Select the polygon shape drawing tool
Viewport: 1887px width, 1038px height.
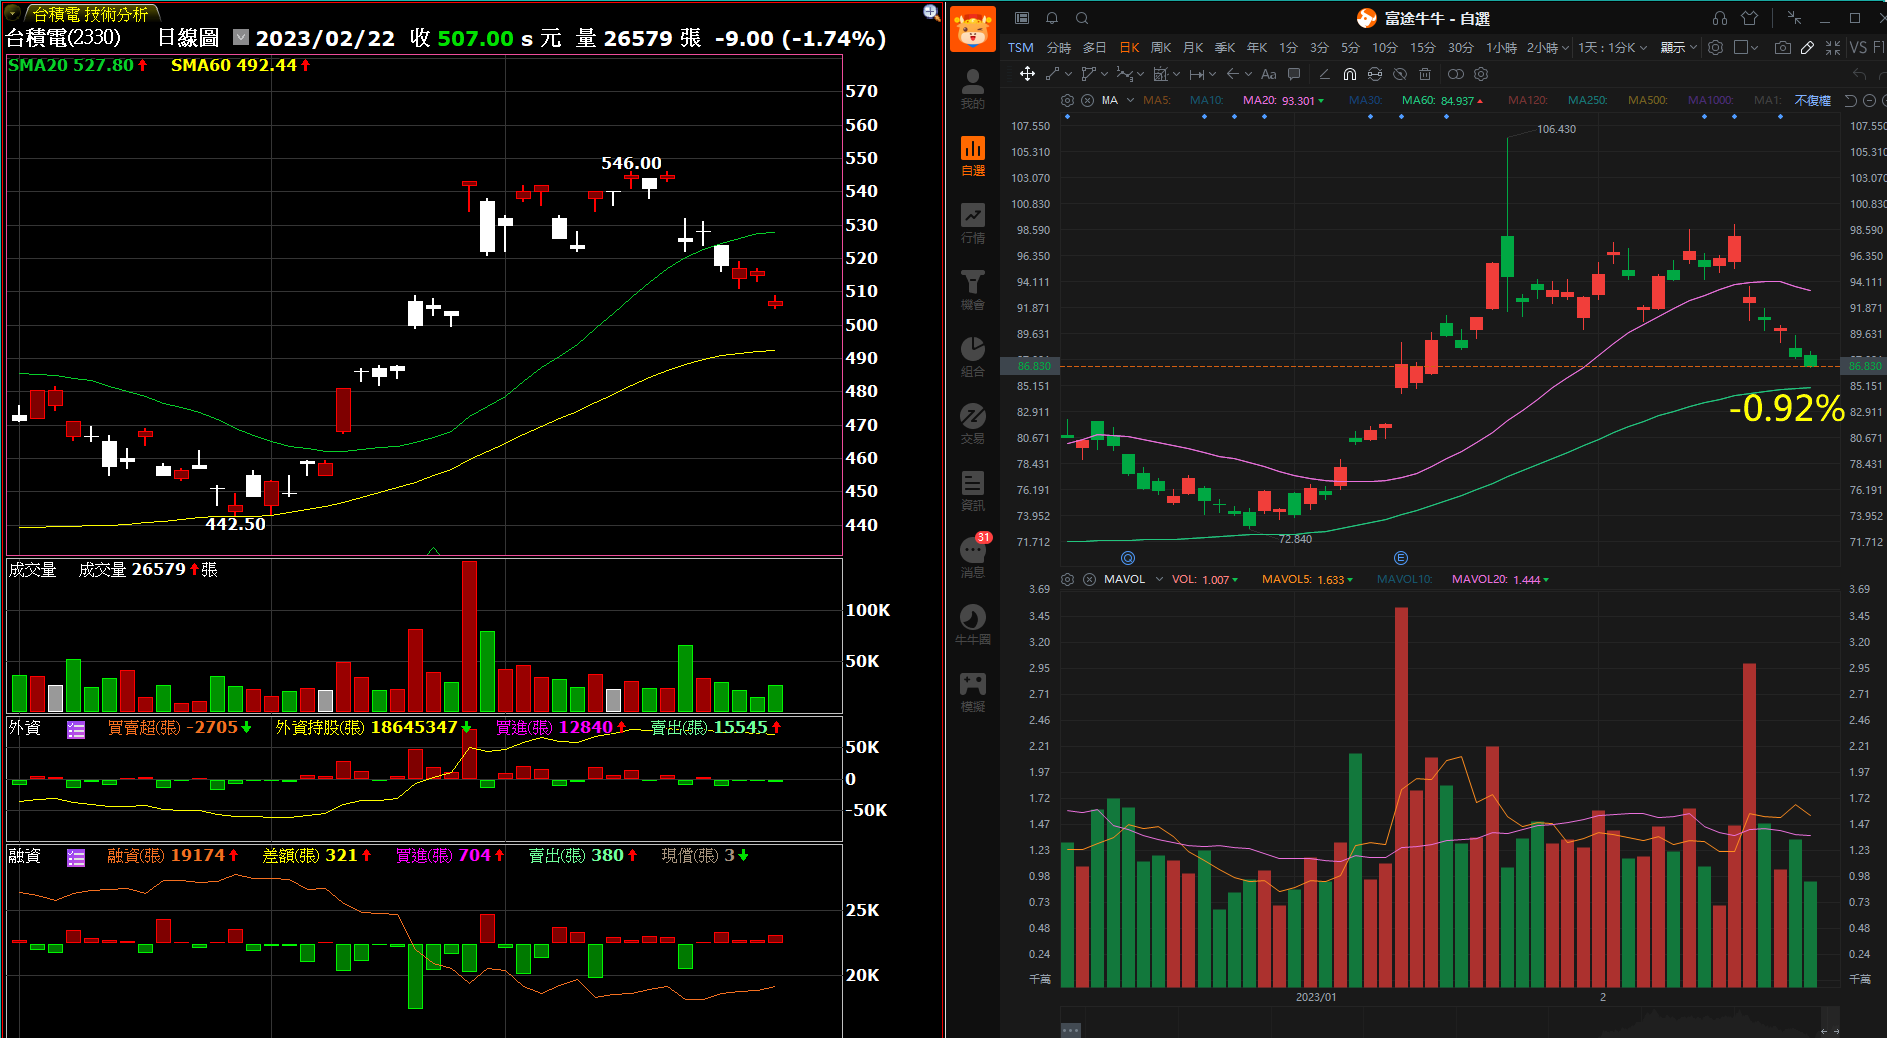[1089, 74]
